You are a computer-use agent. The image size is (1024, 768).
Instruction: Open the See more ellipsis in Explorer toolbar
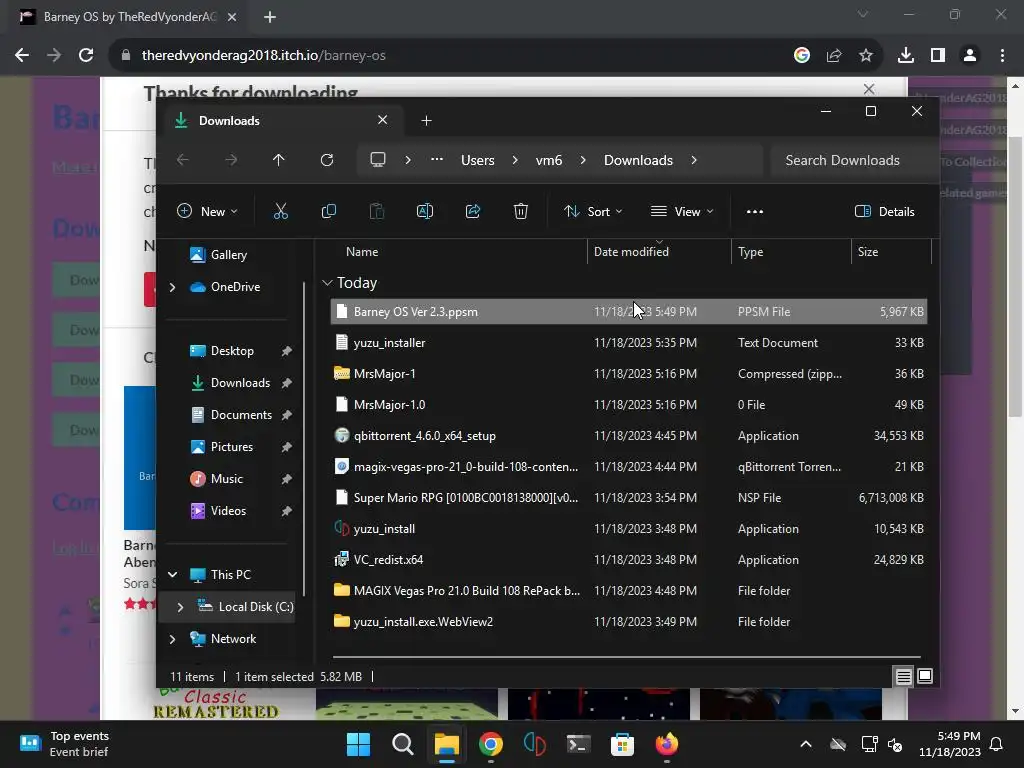pos(755,212)
